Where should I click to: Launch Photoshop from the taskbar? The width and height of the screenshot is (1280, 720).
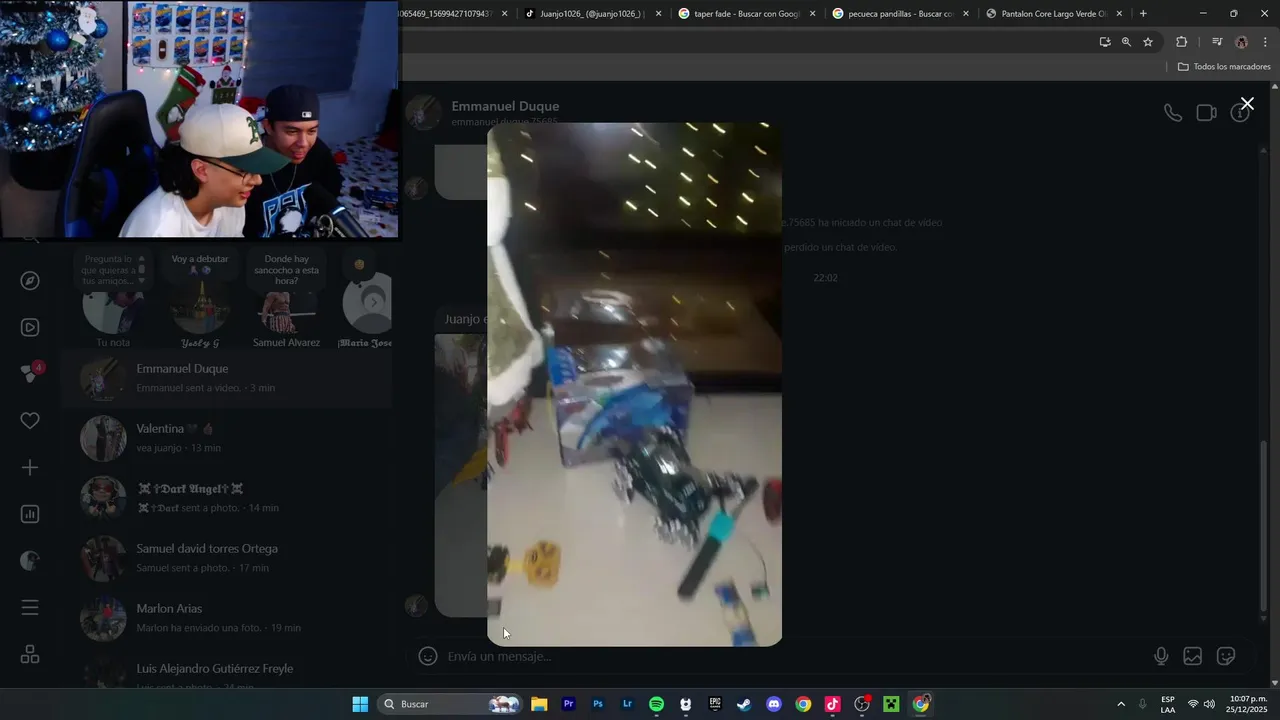[598, 704]
